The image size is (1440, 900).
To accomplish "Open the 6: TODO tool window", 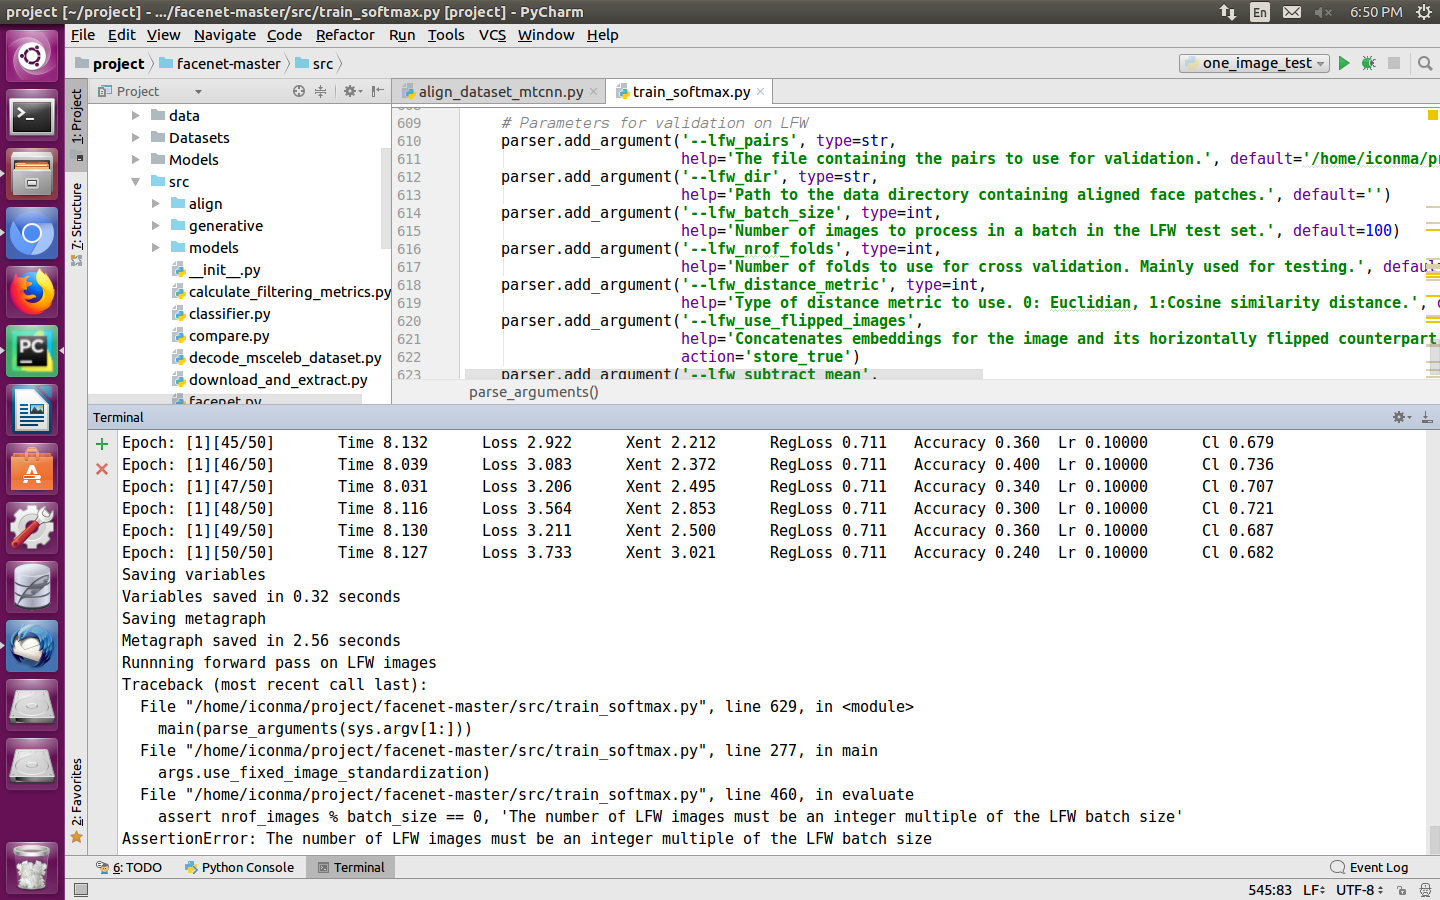I will pyautogui.click(x=129, y=867).
